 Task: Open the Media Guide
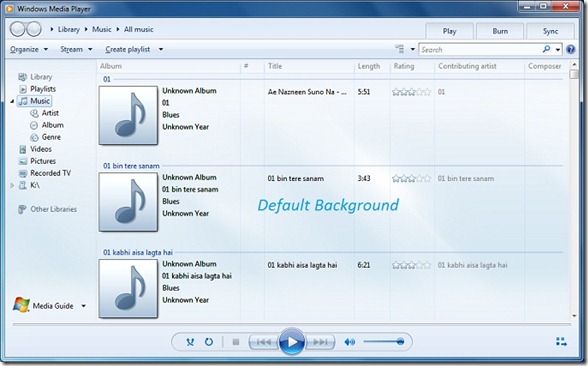[x=44, y=306]
